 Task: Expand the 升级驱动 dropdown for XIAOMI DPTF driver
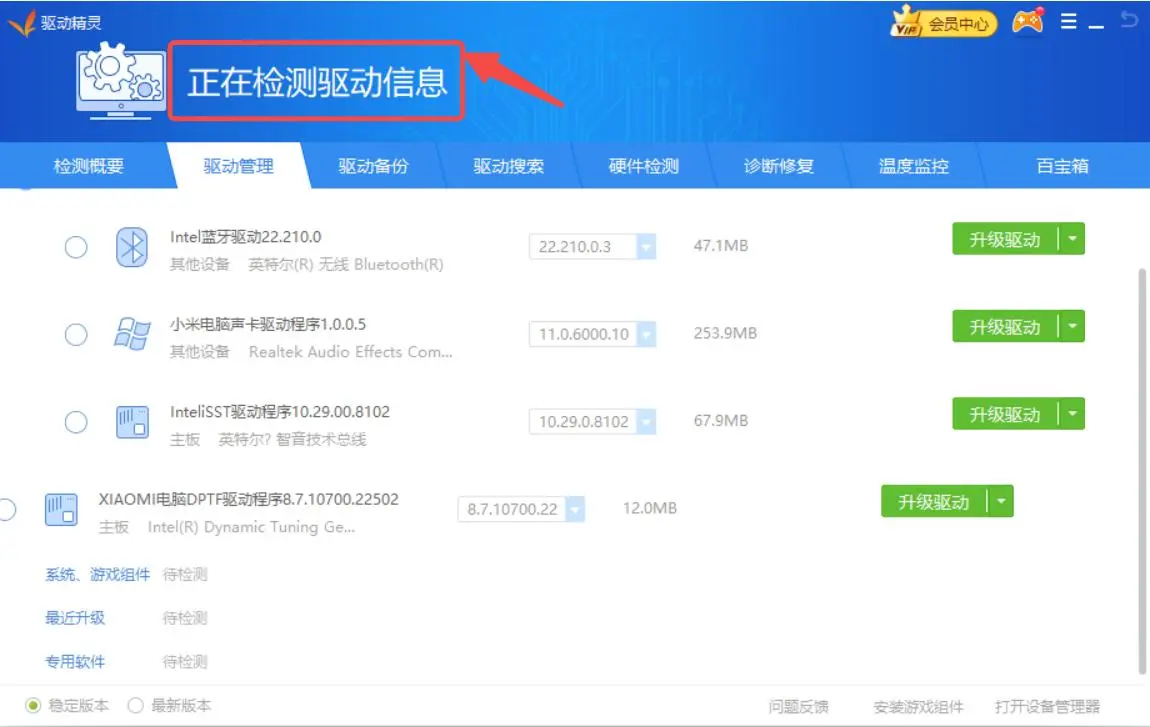click(999, 503)
